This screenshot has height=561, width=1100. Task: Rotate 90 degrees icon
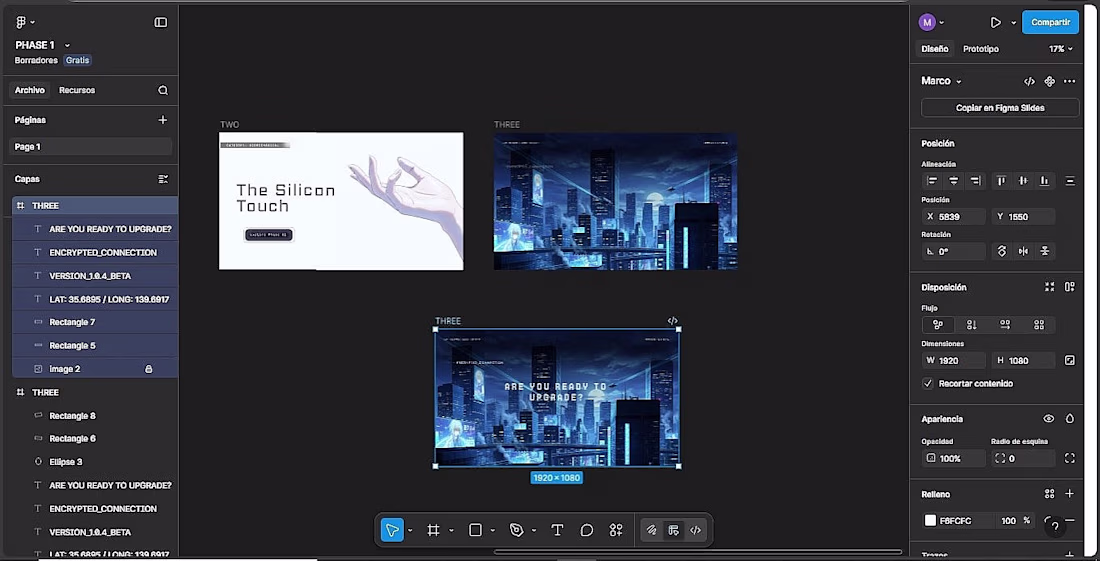point(1002,251)
